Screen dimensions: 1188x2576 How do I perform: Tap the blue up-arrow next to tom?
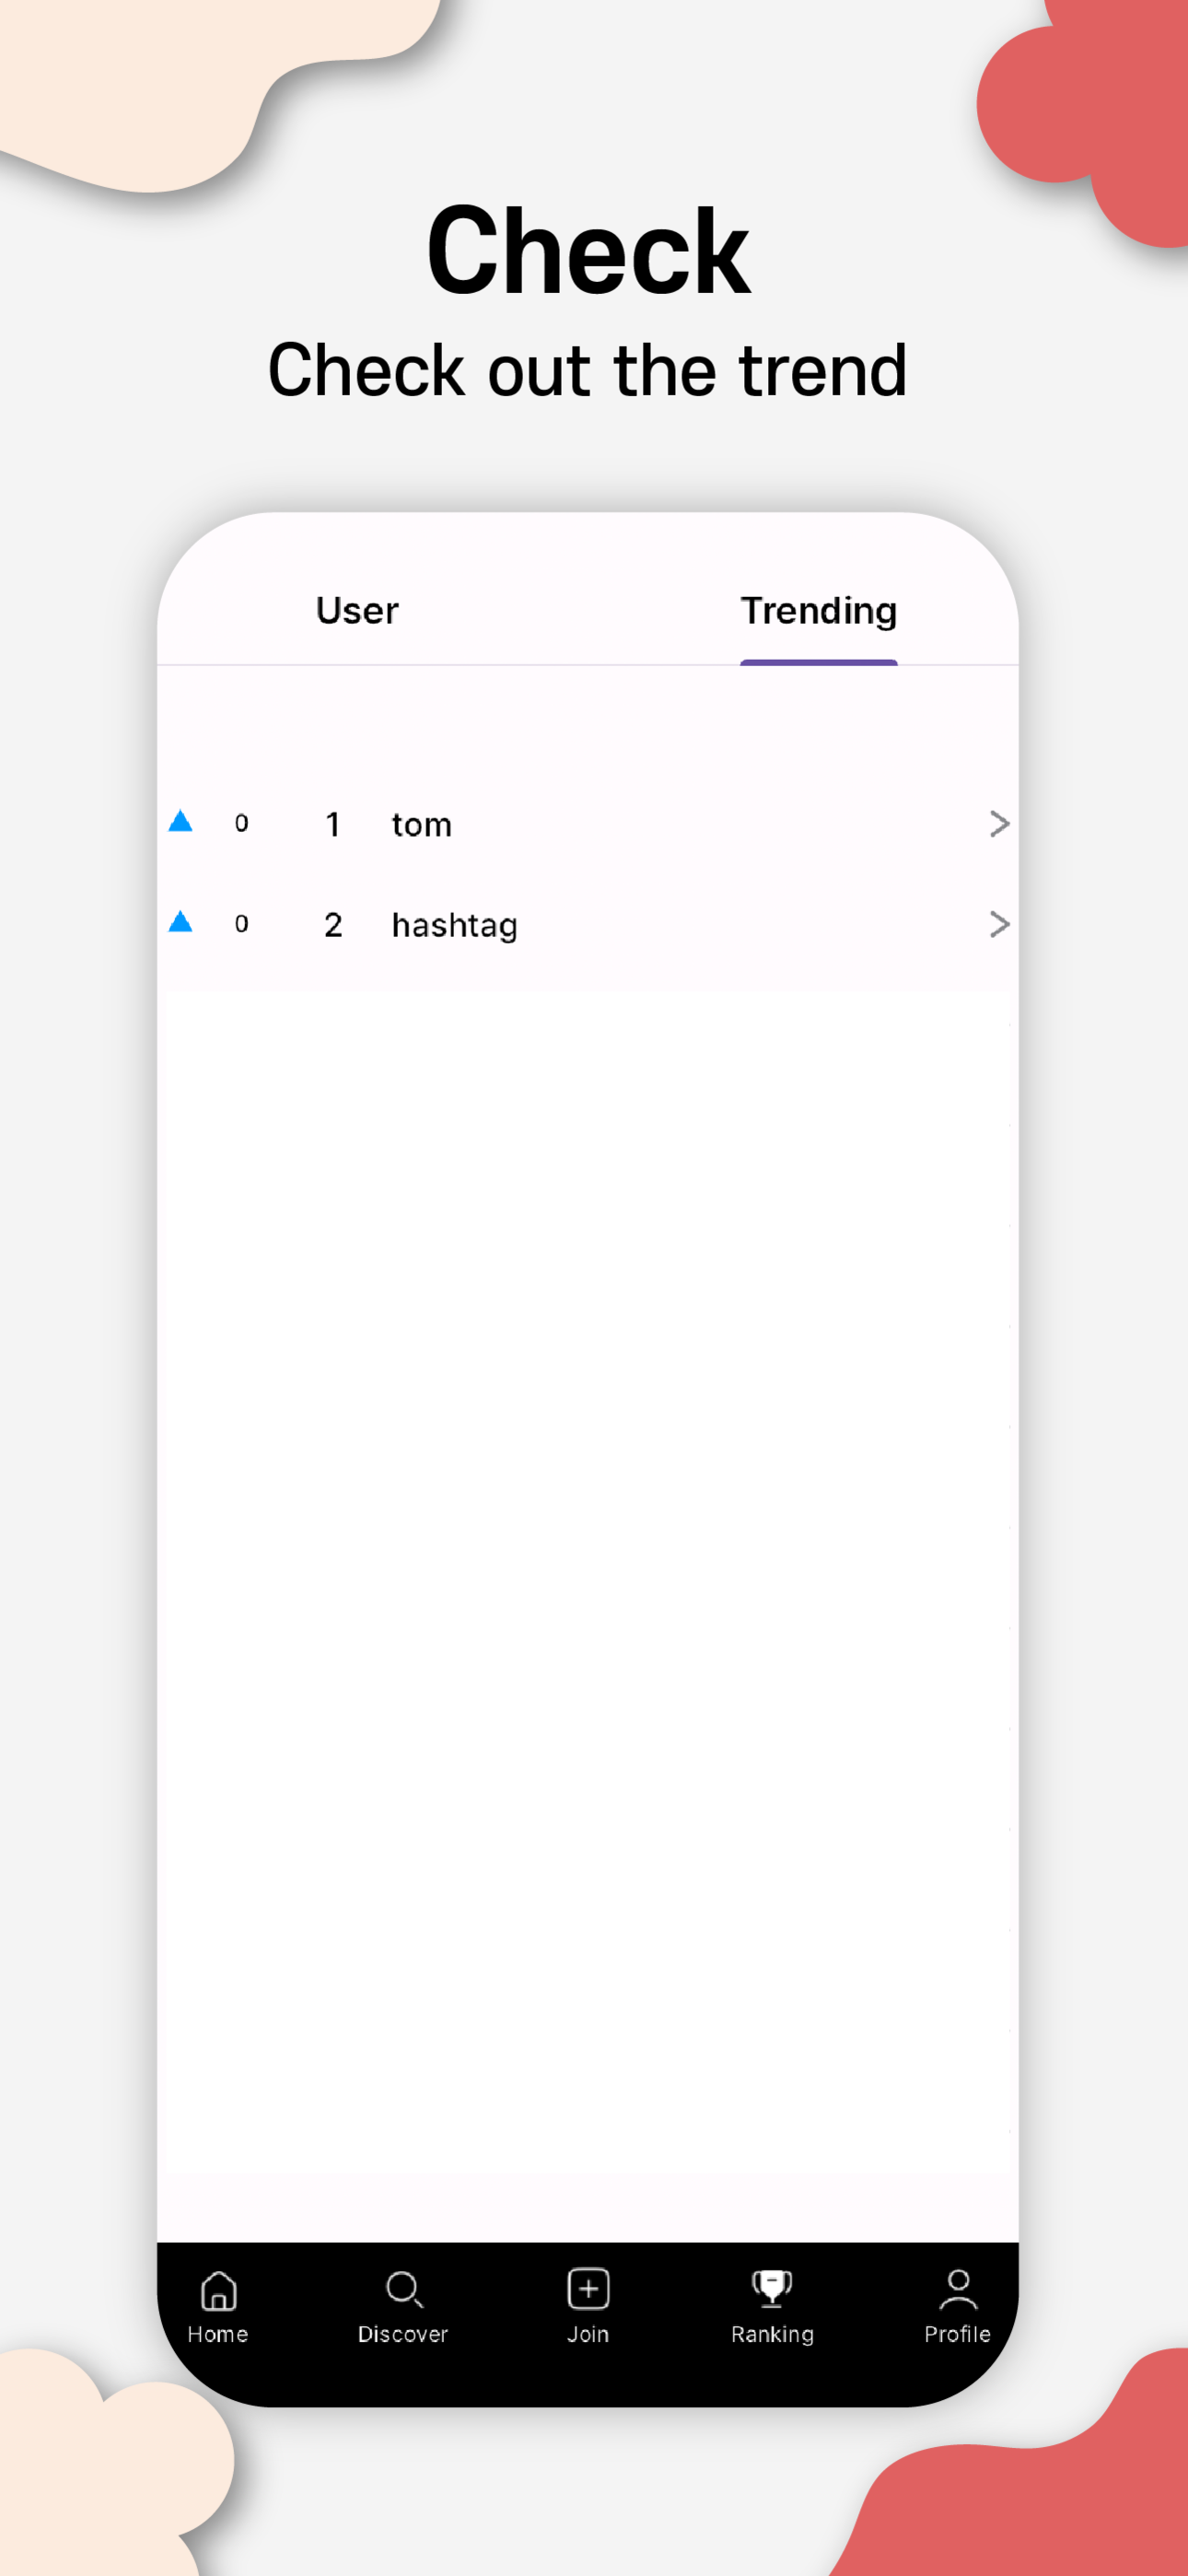[x=181, y=822]
